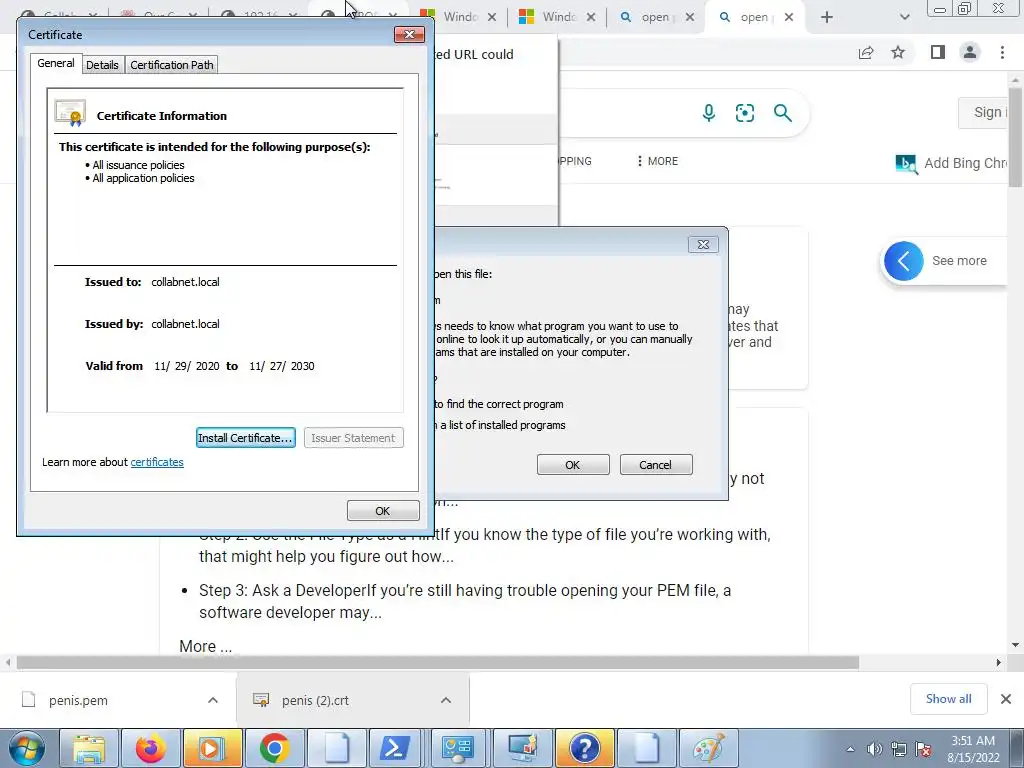Click the horizontal page scrollbar thumb

point(438,662)
